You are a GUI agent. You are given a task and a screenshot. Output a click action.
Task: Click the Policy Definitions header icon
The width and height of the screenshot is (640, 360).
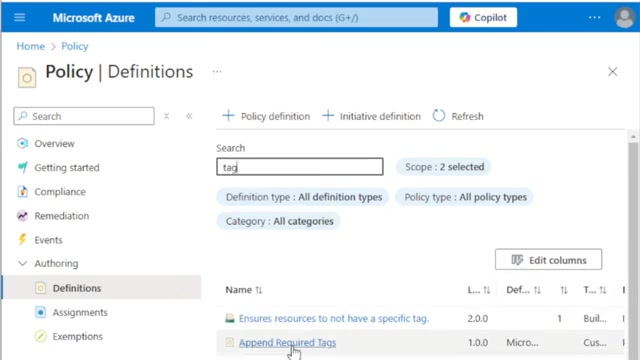point(27,77)
